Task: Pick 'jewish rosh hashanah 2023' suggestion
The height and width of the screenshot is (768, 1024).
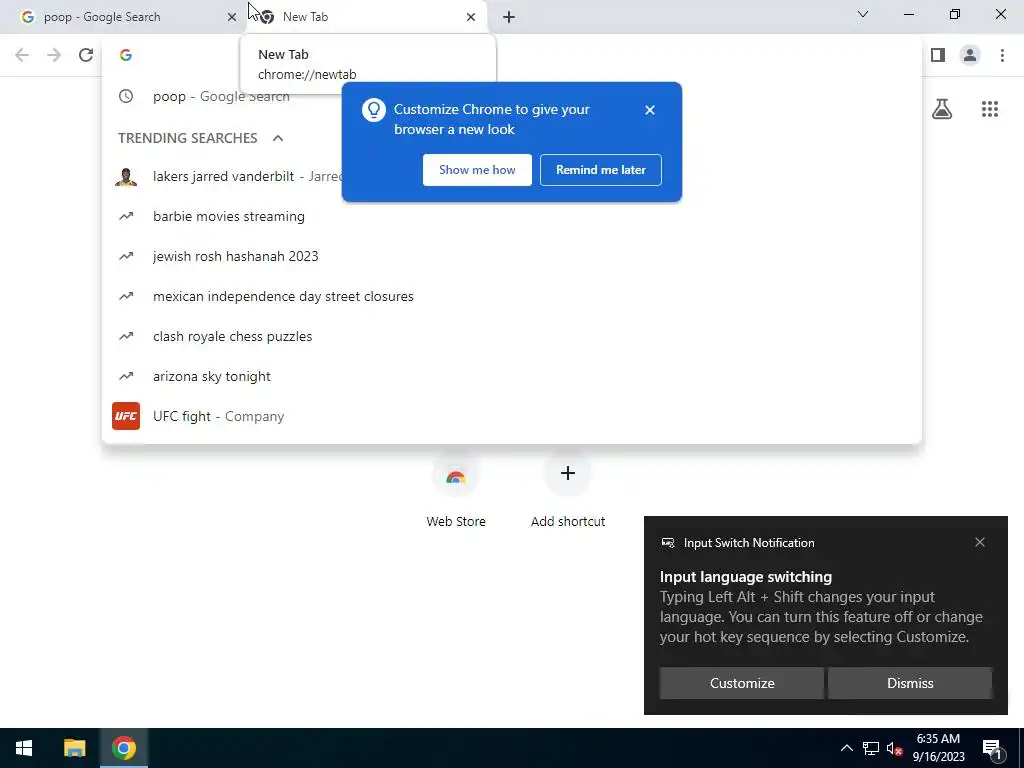Action: point(511,256)
